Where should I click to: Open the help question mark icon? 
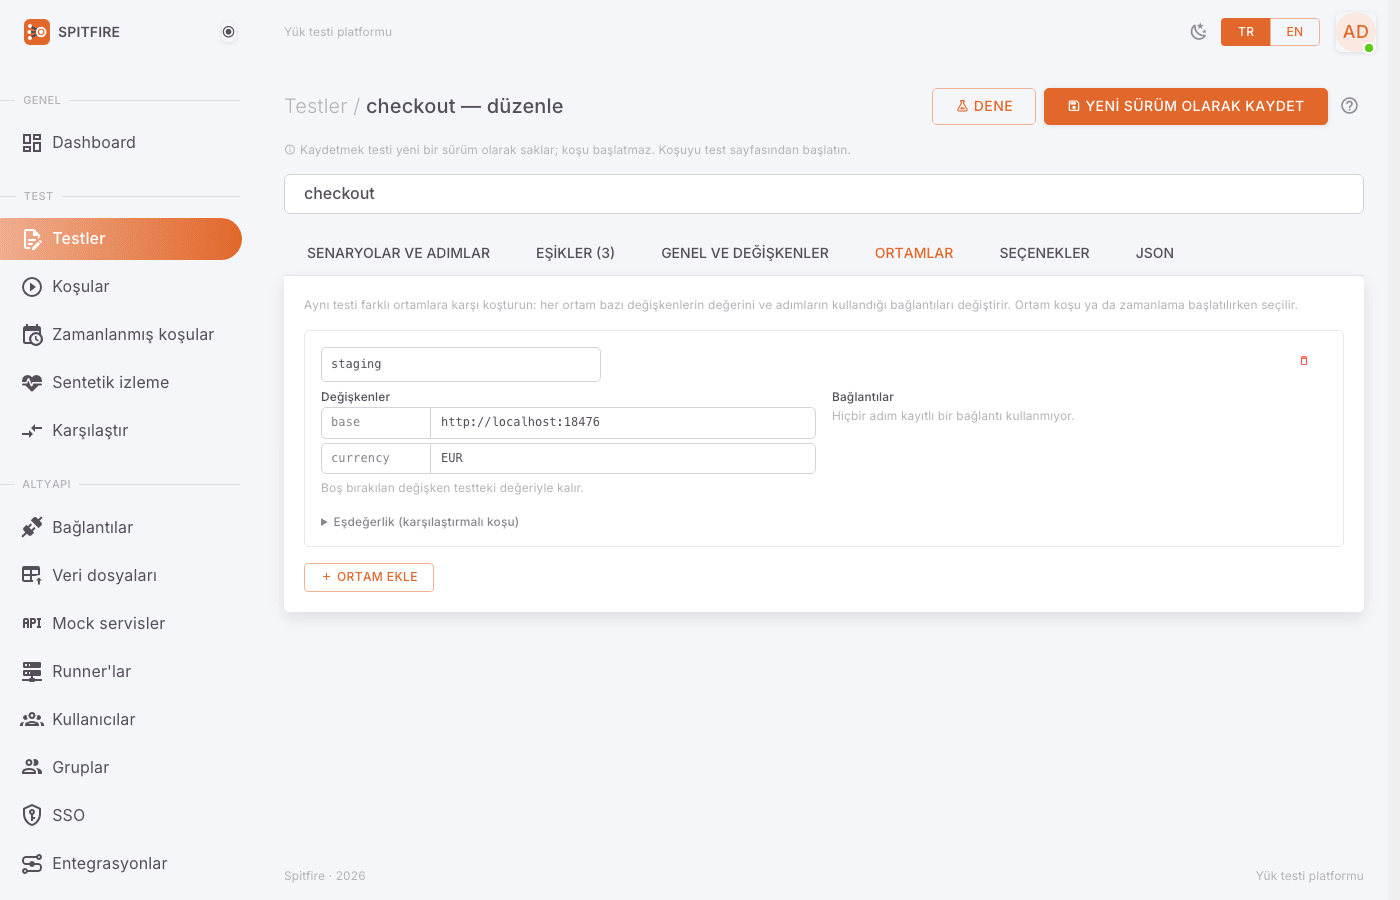coord(1349,106)
